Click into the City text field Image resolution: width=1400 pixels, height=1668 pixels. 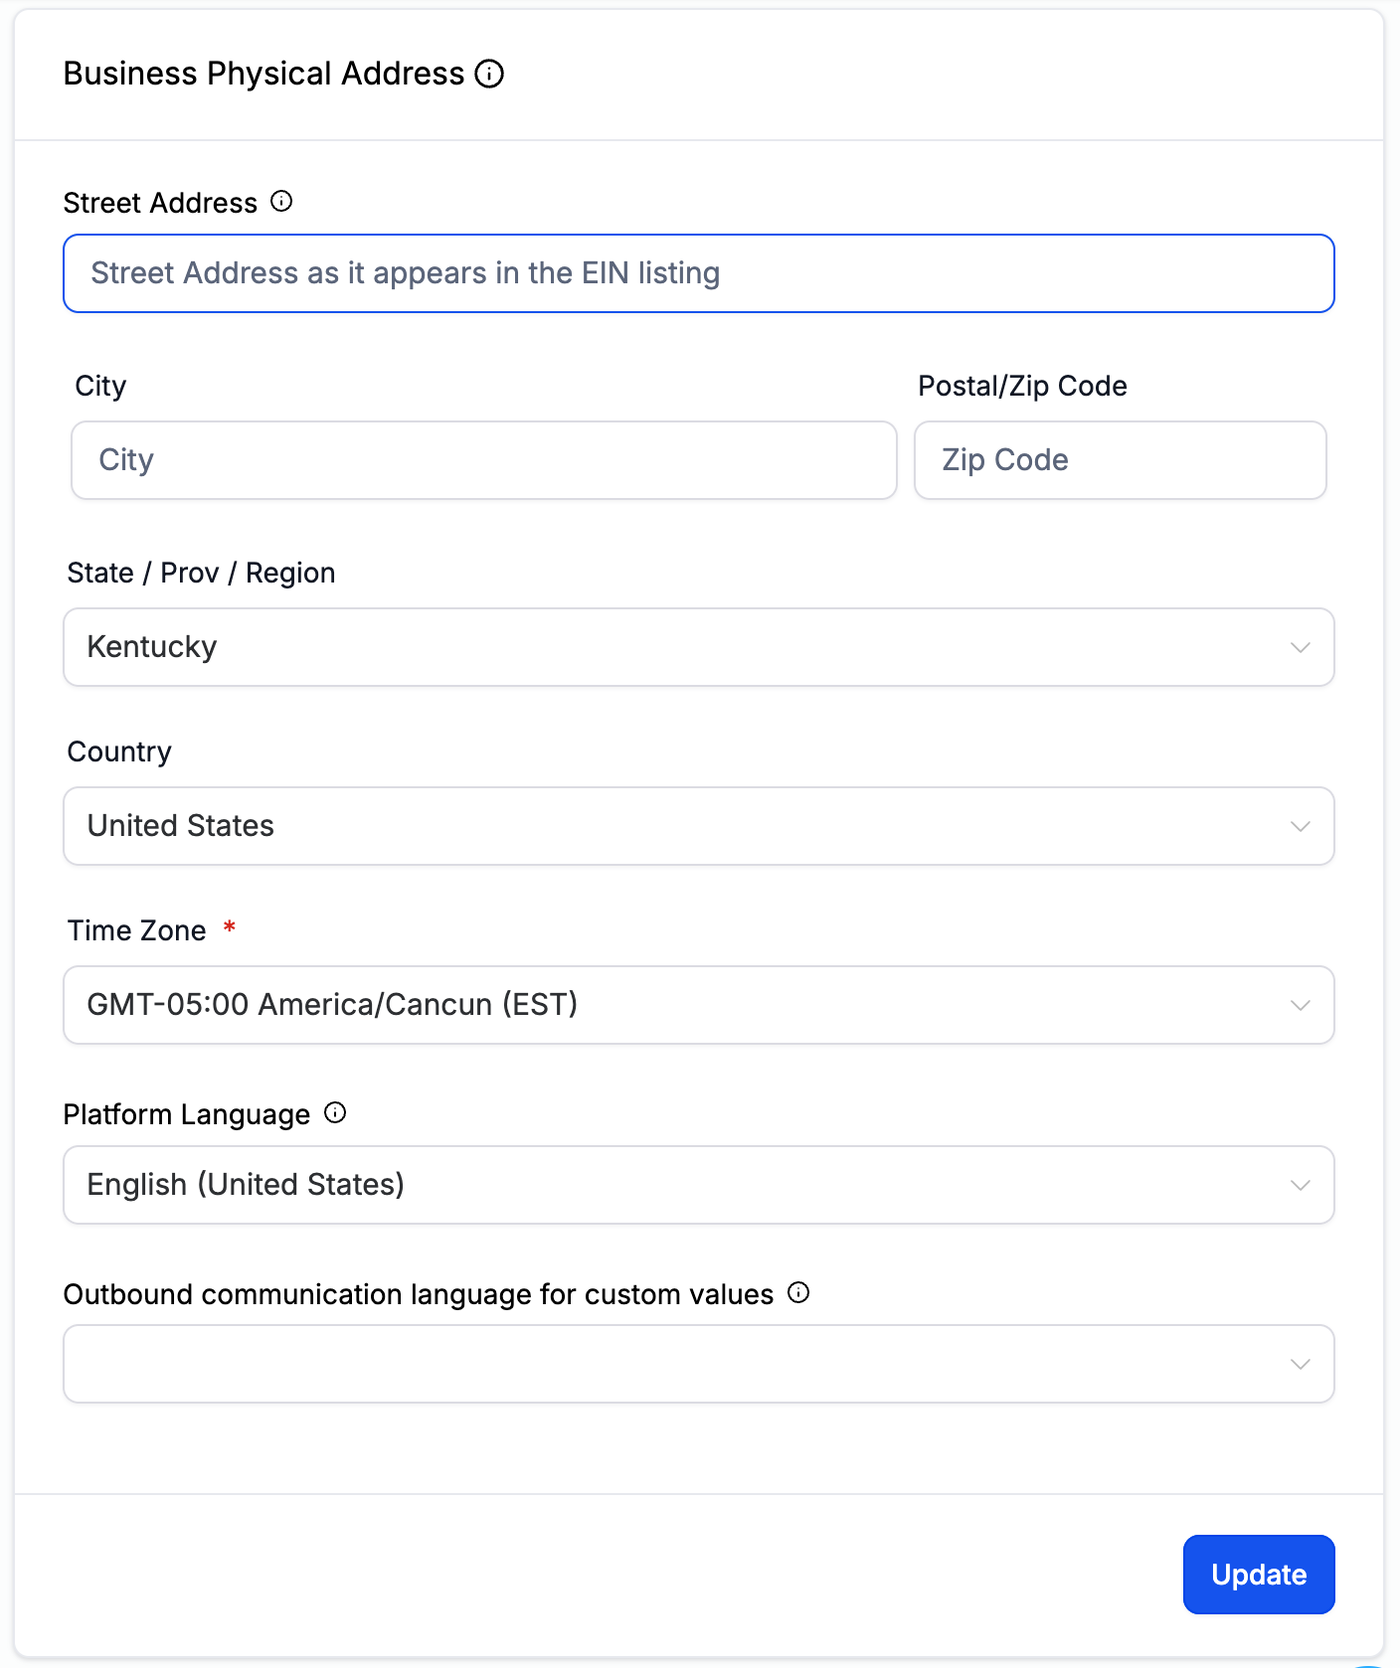[484, 460]
